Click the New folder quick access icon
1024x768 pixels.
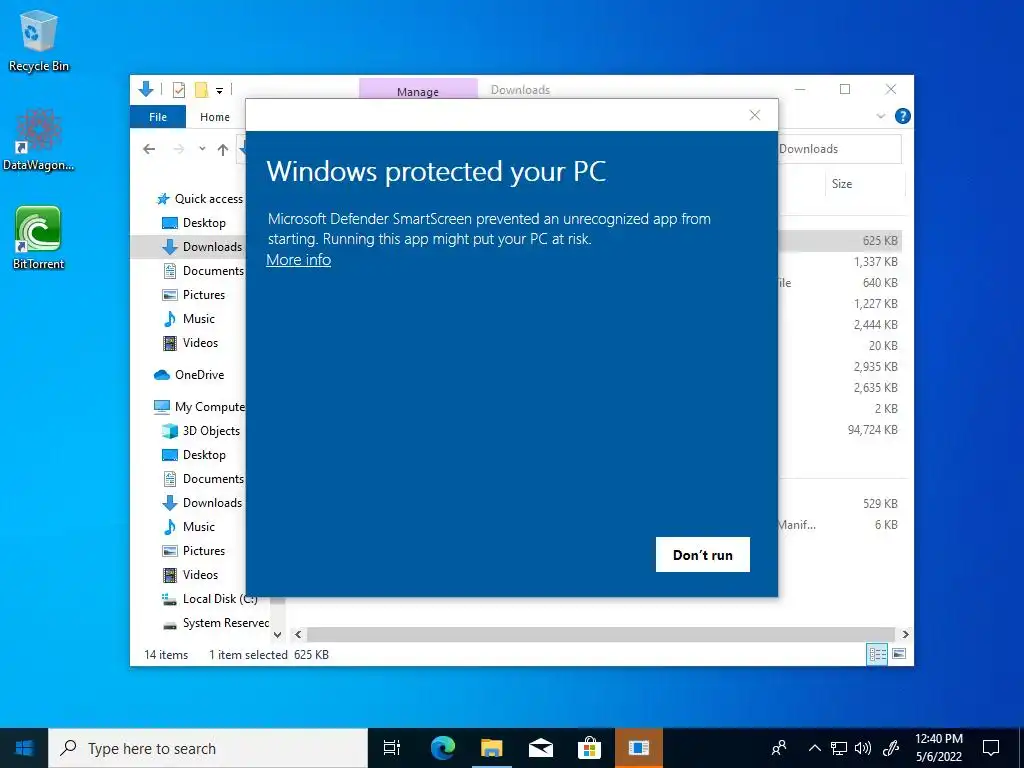pos(202,89)
